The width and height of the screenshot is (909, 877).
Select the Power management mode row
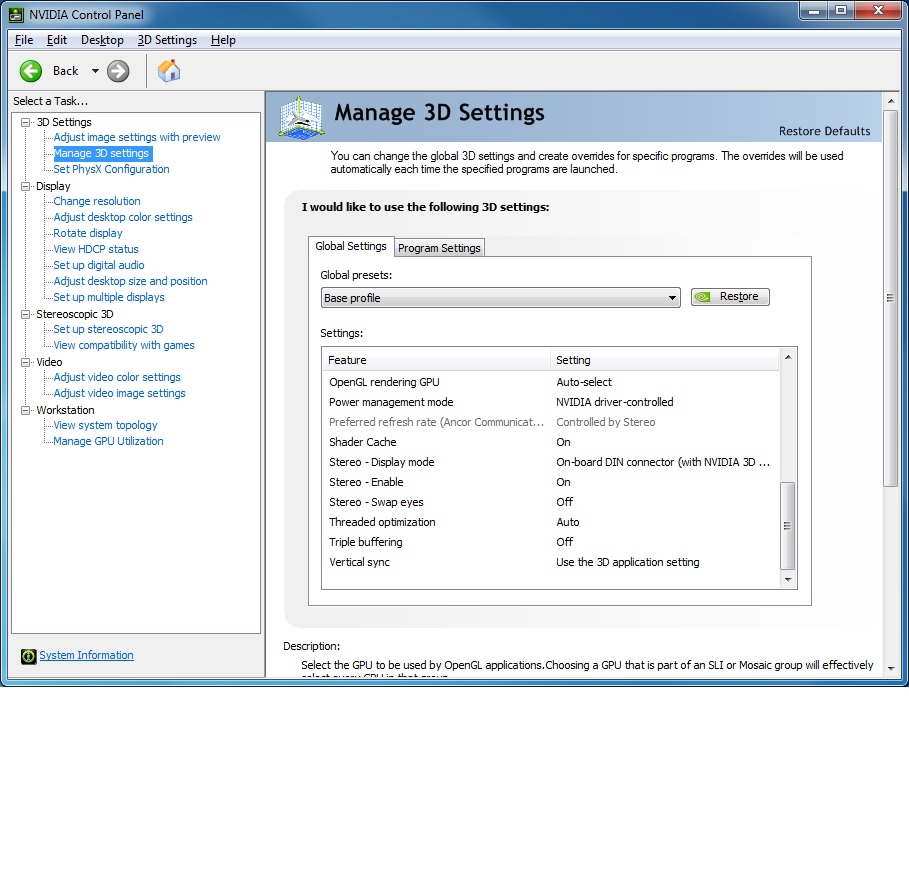[x=551, y=402]
